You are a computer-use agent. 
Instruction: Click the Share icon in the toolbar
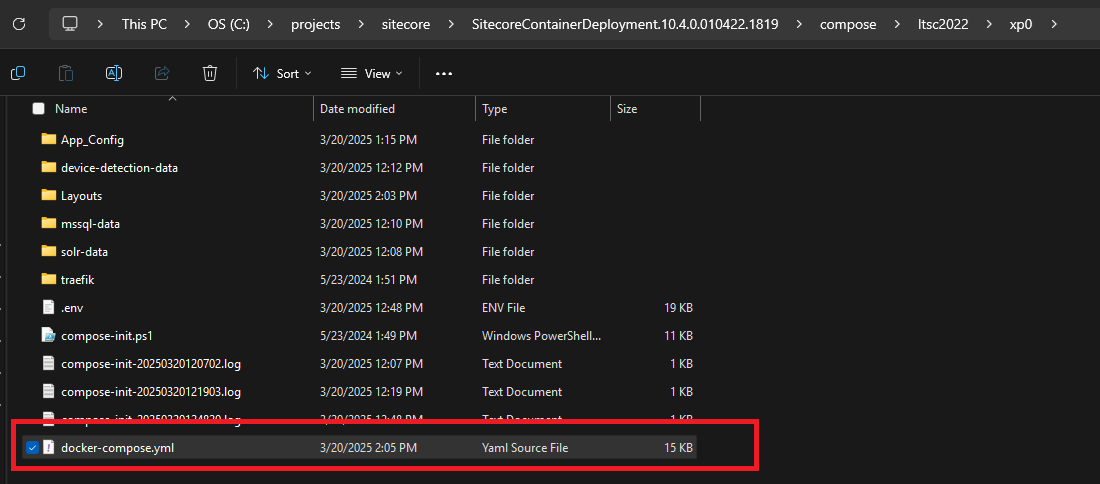[162, 73]
